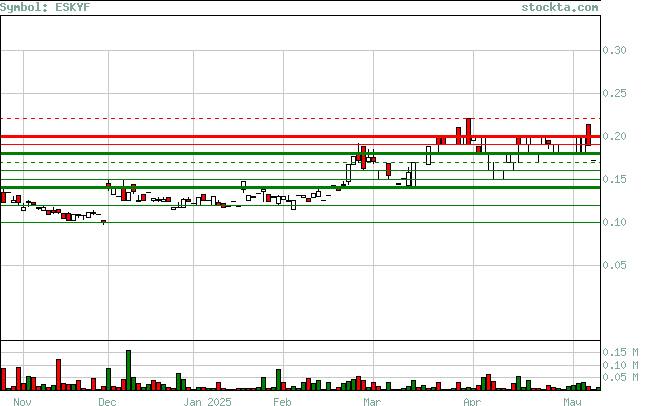Click the Feb date axis label

(282, 401)
